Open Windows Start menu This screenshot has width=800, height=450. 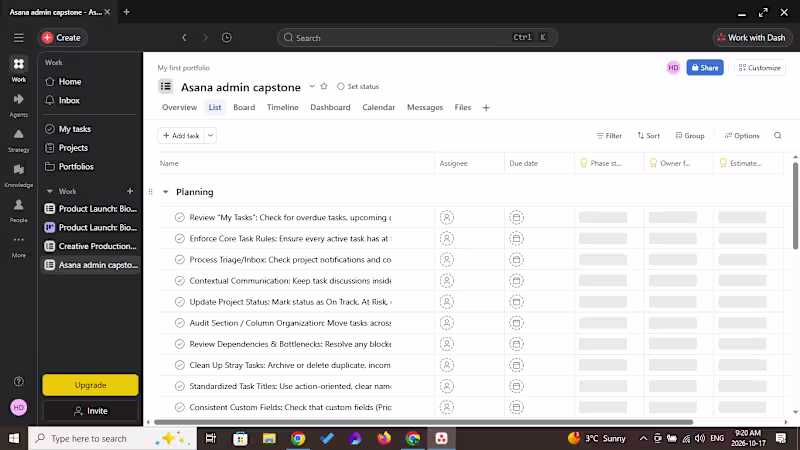[14, 438]
